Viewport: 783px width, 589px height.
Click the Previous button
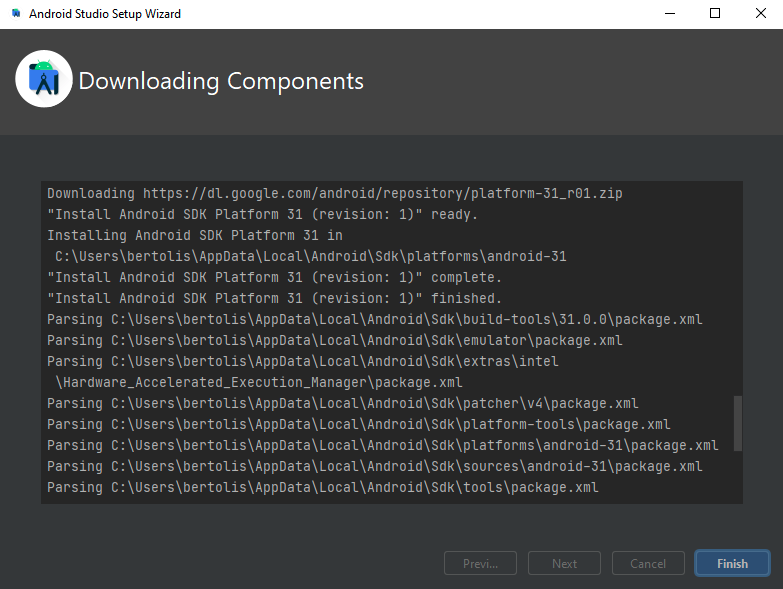click(480, 563)
